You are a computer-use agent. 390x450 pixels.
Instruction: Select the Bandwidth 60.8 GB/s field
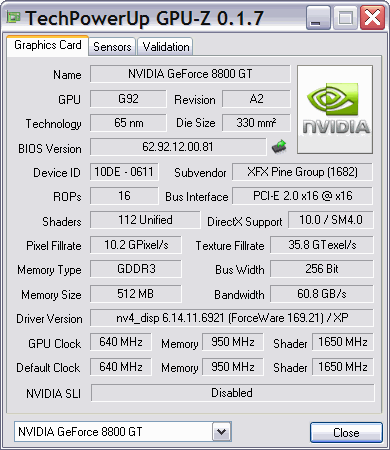pyautogui.click(x=322, y=294)
